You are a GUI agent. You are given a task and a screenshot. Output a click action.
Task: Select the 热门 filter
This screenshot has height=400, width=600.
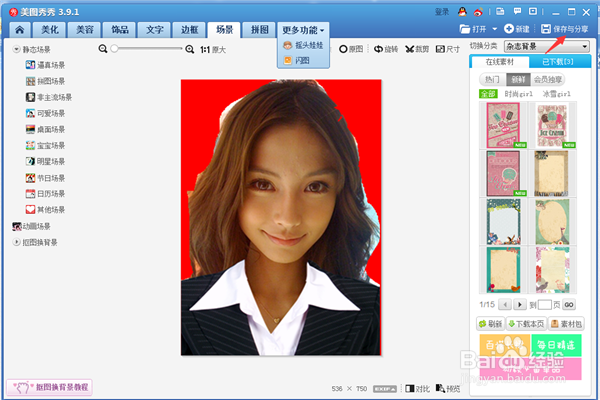pos(492,79)
